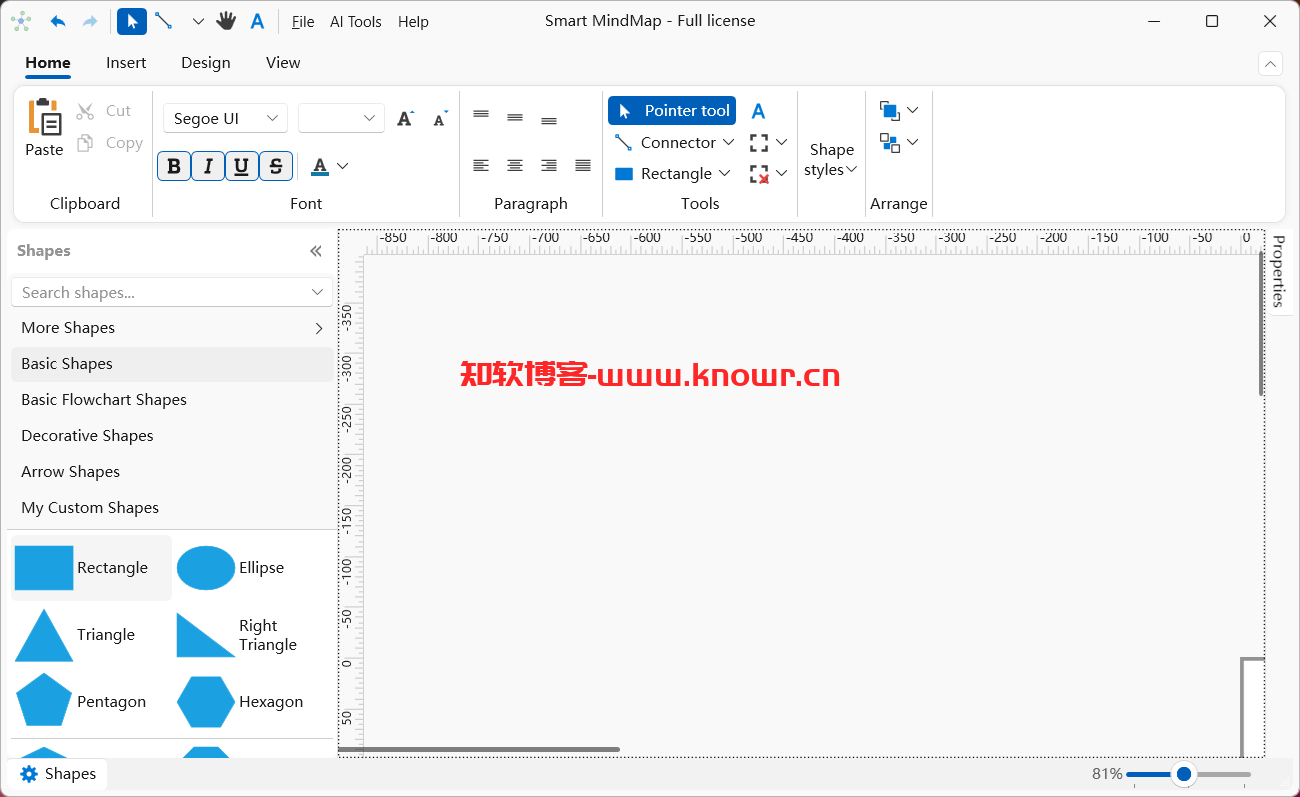1300x797 pixels.
Task: Expand Rectangle tool shape options
Action: coord(724,174)
